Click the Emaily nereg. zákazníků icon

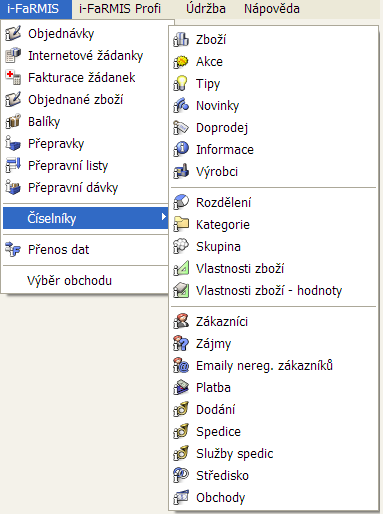click(x=181, y=365)
